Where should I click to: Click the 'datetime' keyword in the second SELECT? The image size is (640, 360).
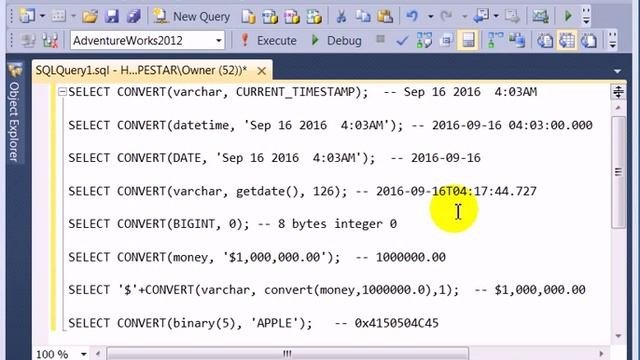click(200, 125)
